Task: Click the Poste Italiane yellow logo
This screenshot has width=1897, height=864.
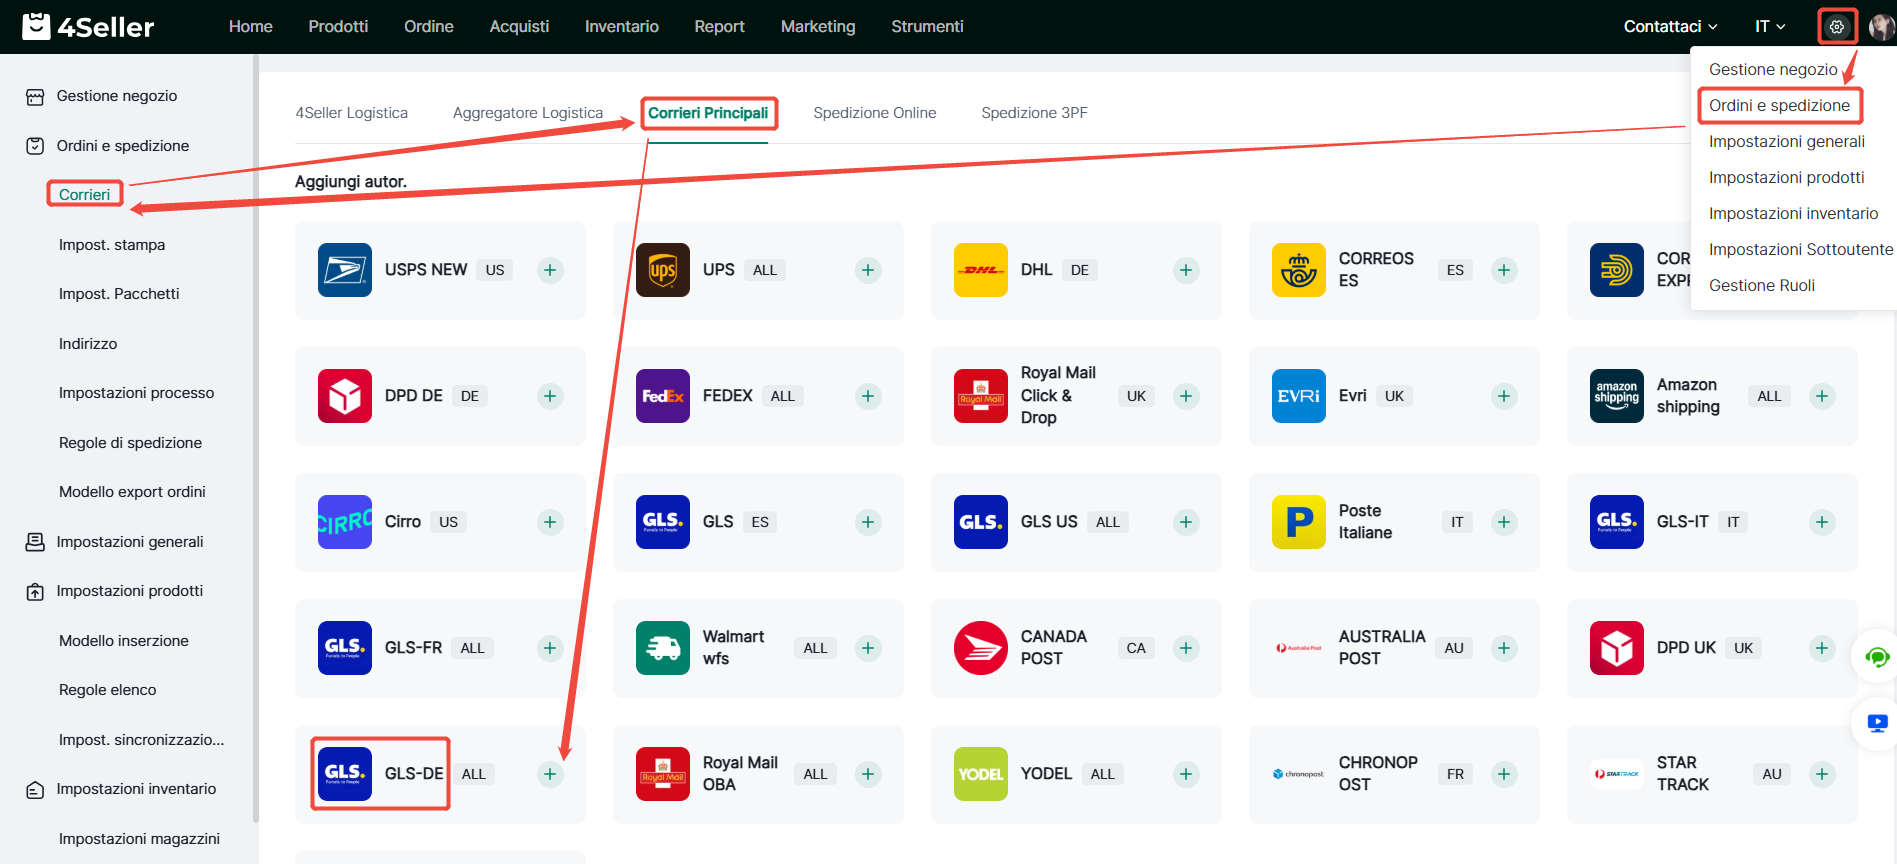Action: pyautogui.click(x=1299, y=522)
